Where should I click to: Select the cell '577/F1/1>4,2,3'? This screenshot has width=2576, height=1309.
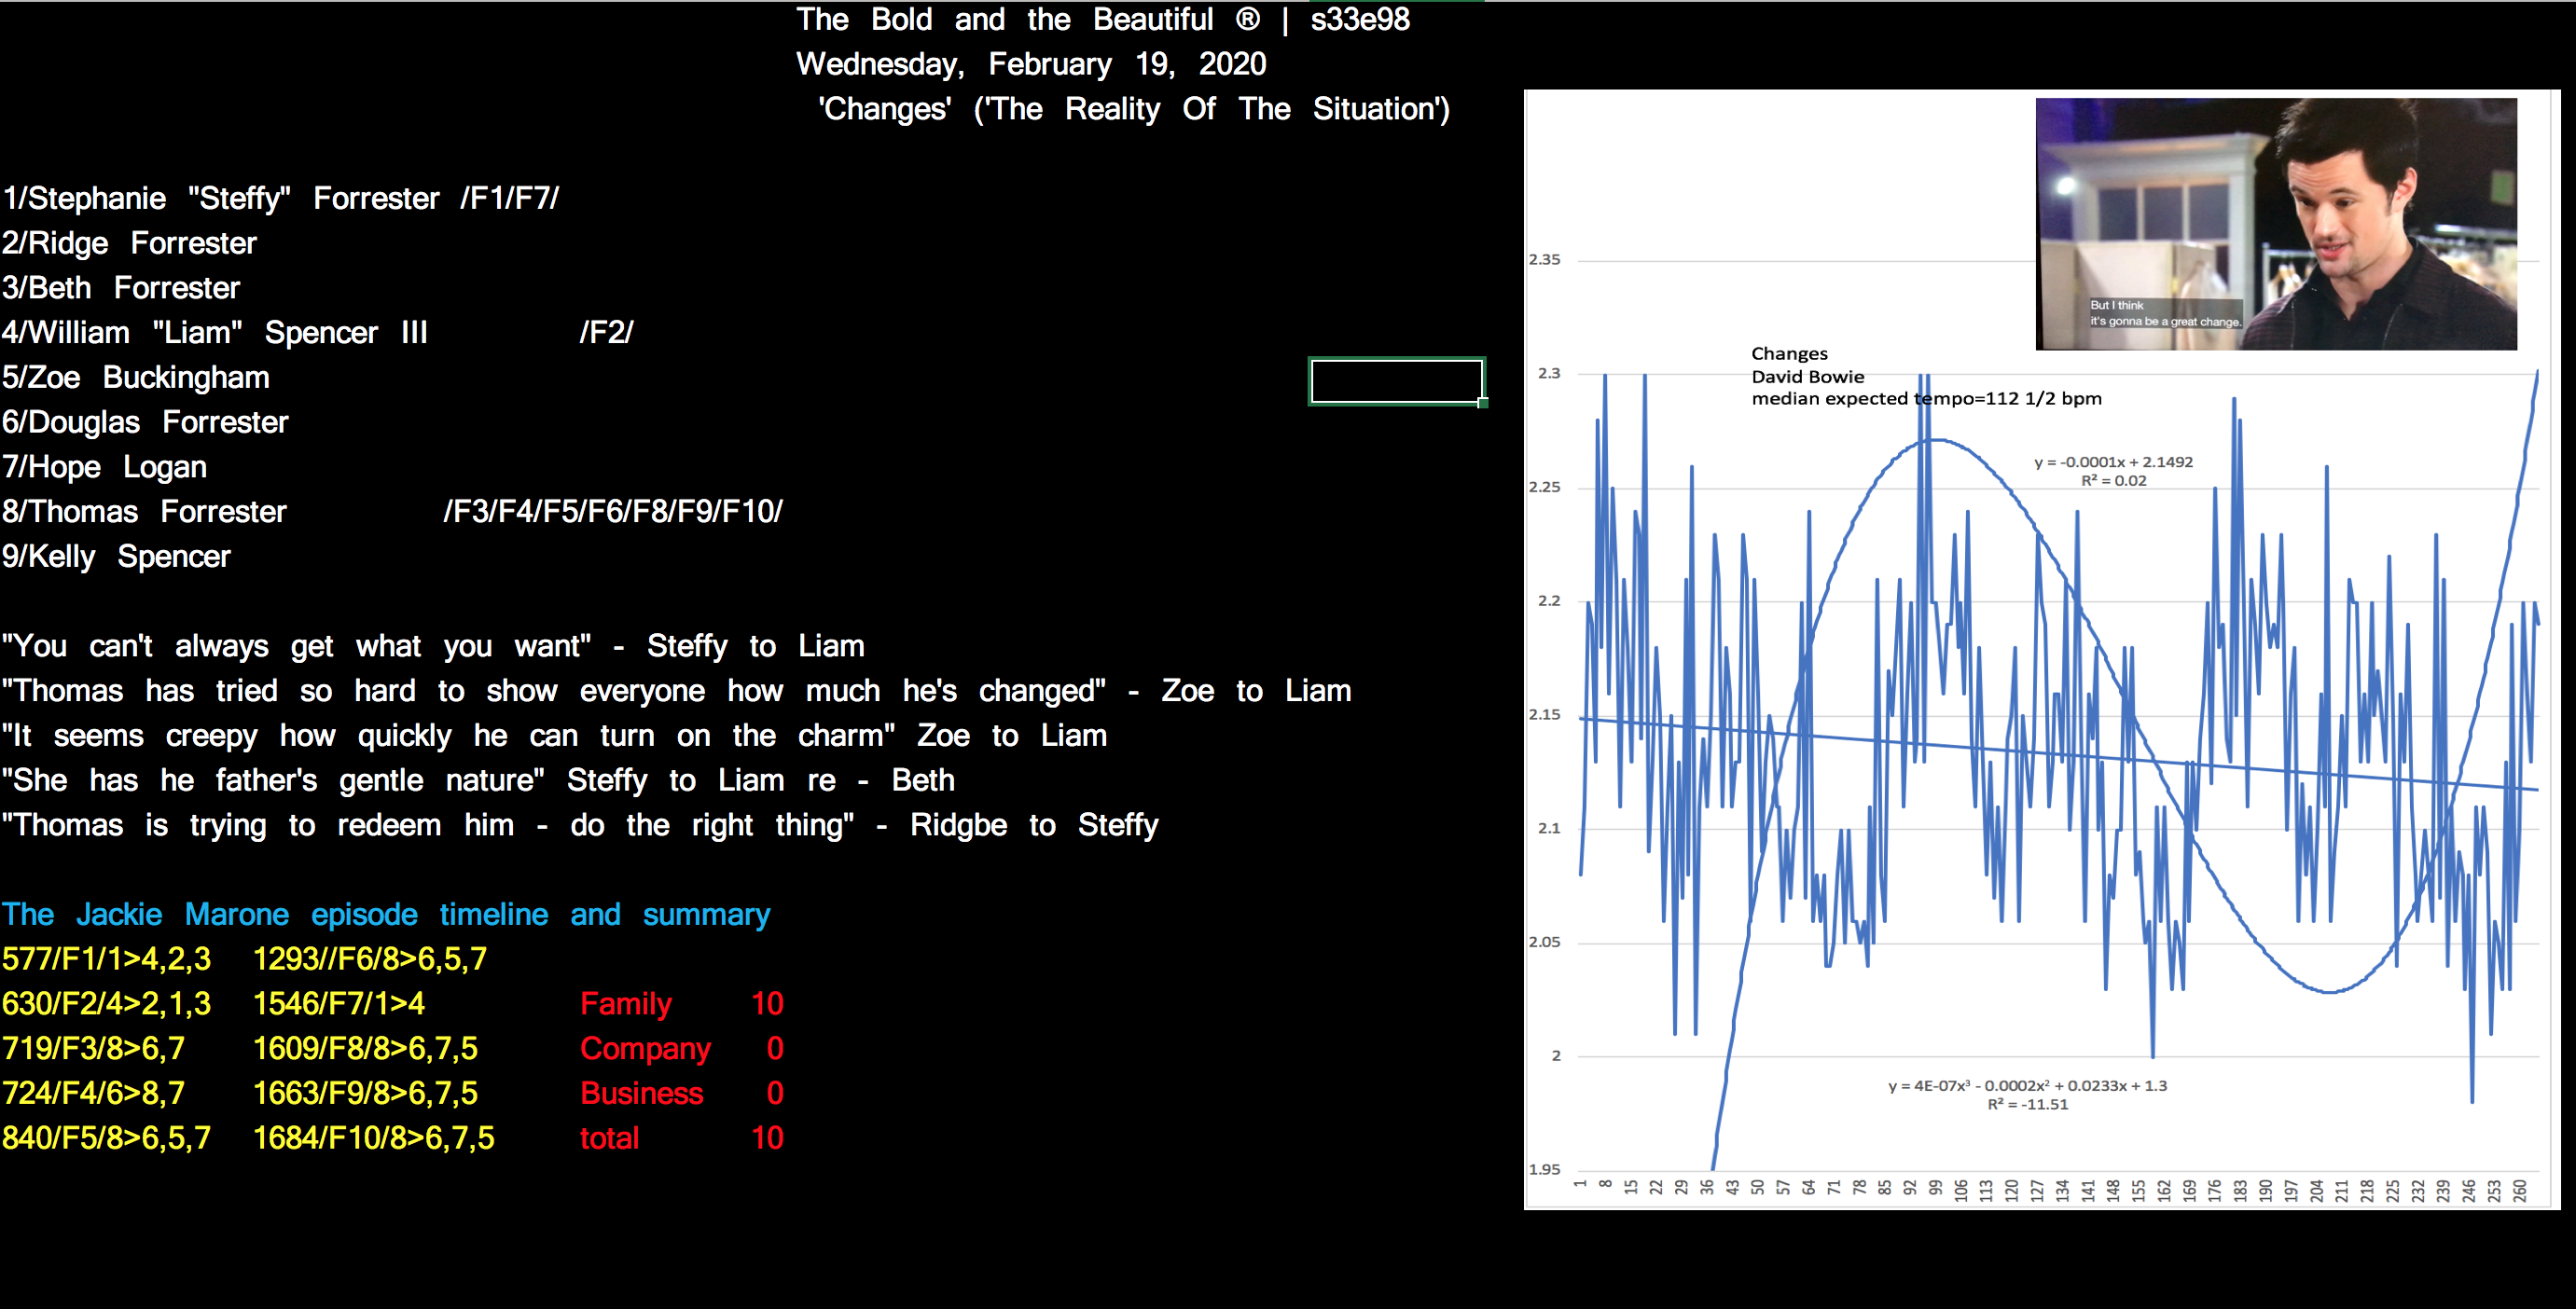pos(106,959)
